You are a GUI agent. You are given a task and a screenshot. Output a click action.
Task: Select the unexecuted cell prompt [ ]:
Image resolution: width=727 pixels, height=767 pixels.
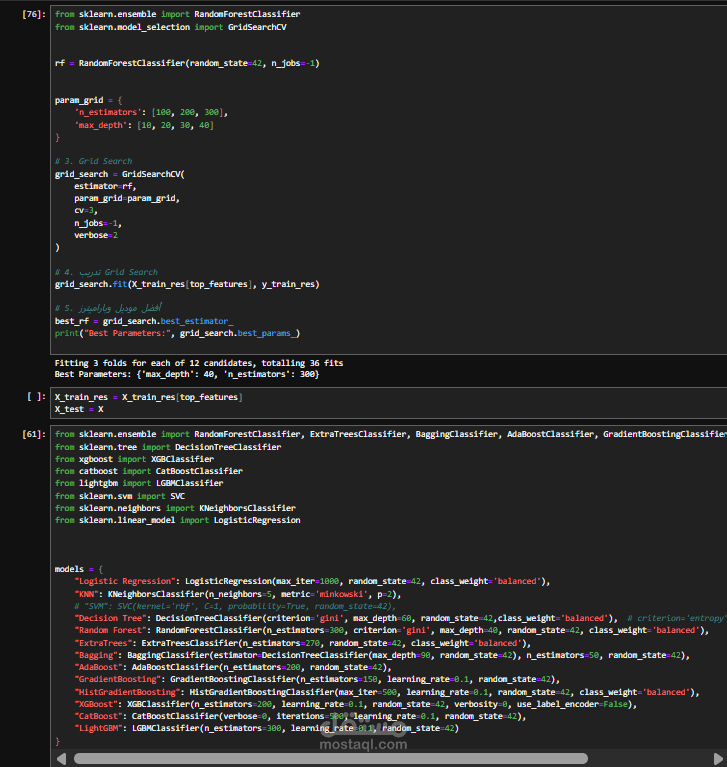click(36, 397)
